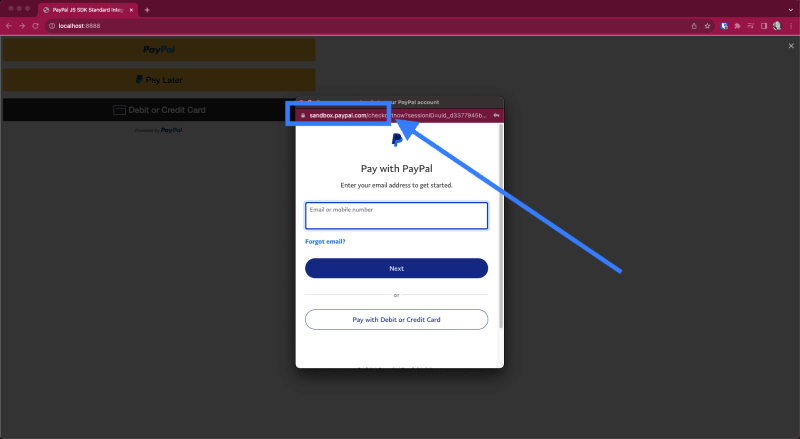The height and width of the screenshot is (439, 800).
Task: Choose the black Debit or Credit Card button
Action: [x=159, y=110]
